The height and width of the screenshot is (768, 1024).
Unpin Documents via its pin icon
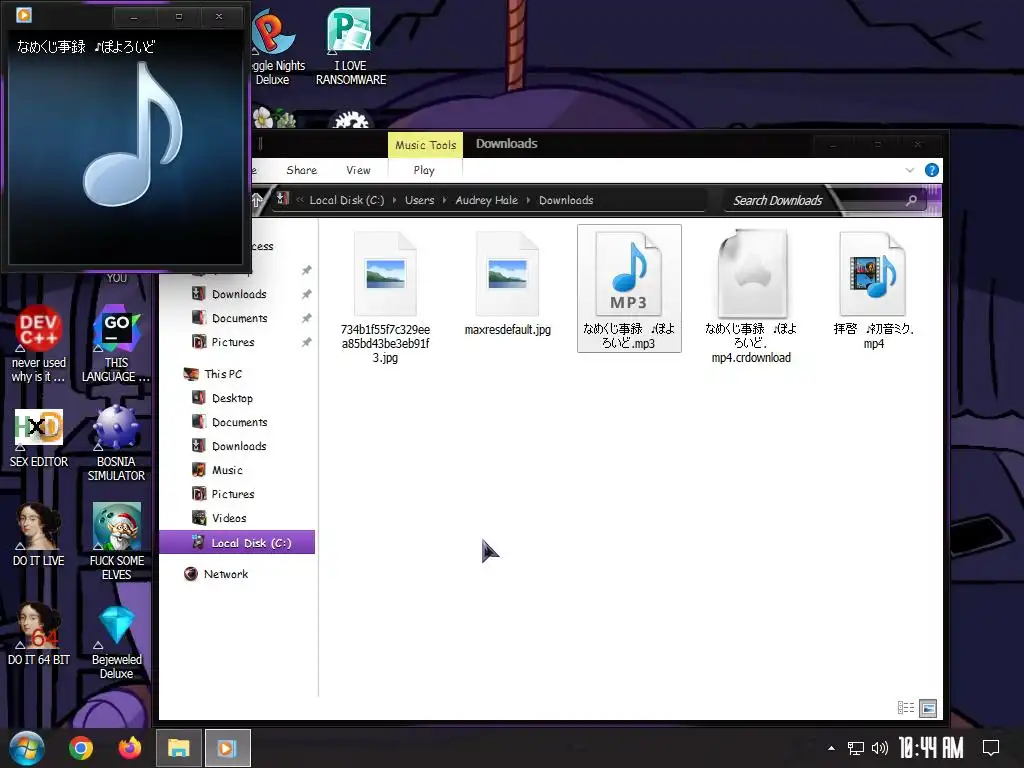tap(306, 318)
